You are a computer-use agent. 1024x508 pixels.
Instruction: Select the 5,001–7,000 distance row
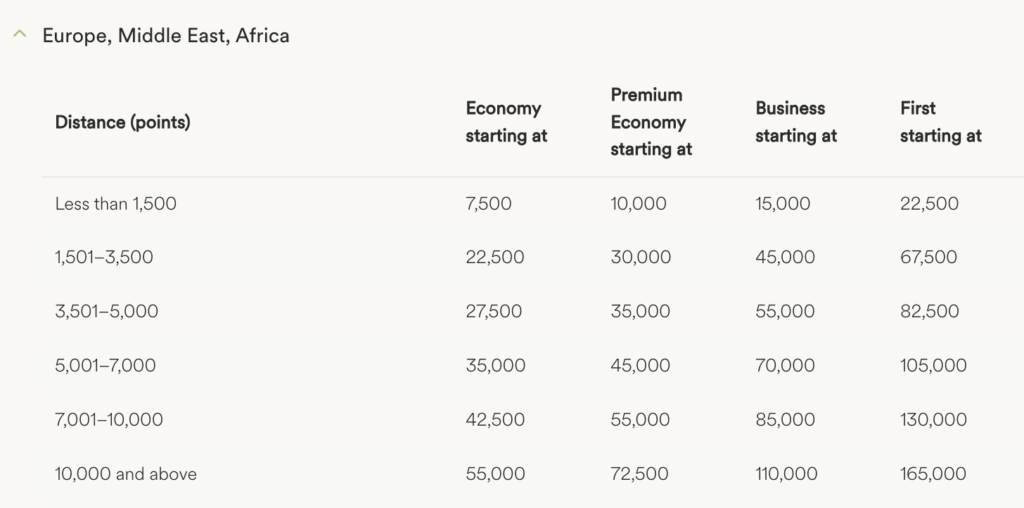pos(105,366)
